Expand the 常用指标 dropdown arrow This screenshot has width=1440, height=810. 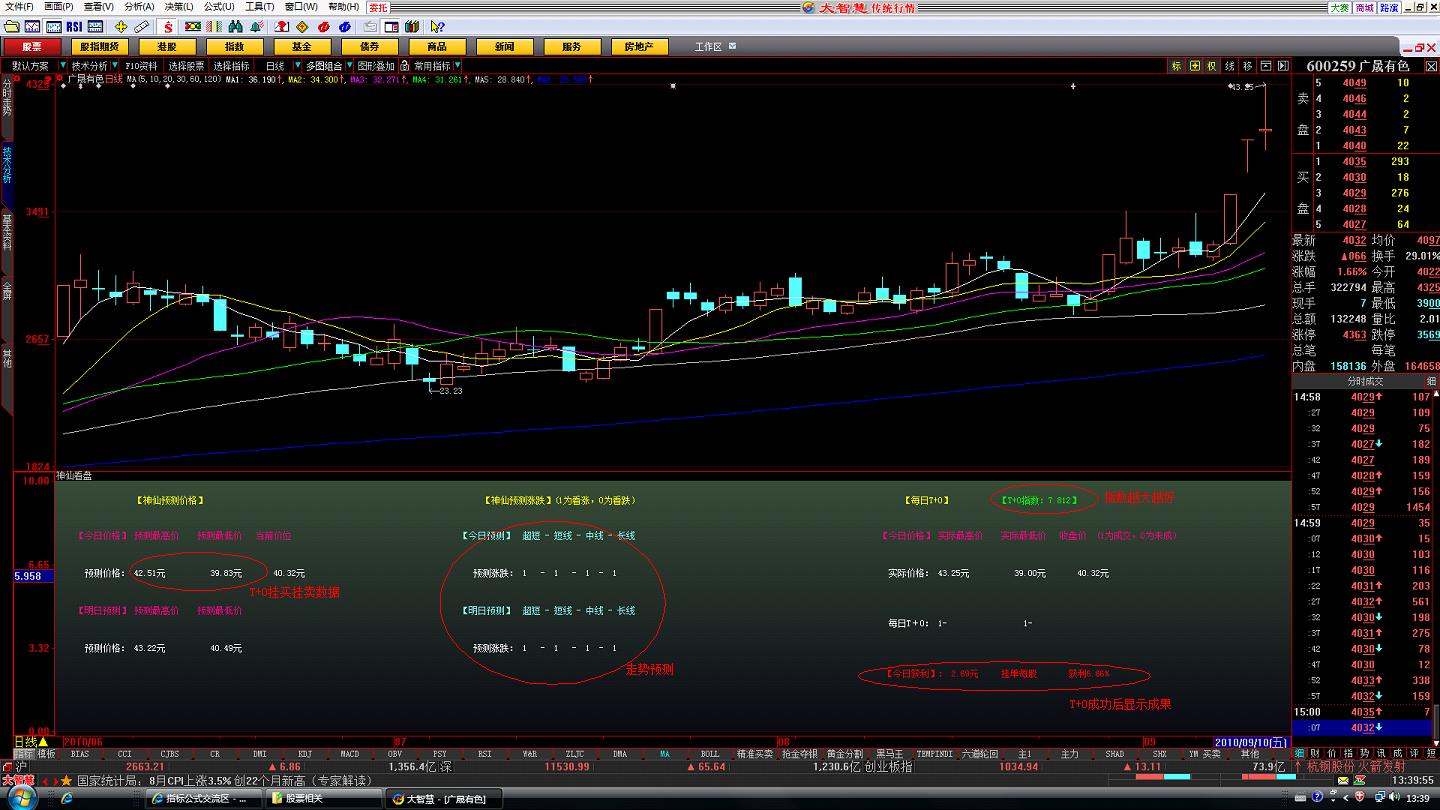pos(459,66)
